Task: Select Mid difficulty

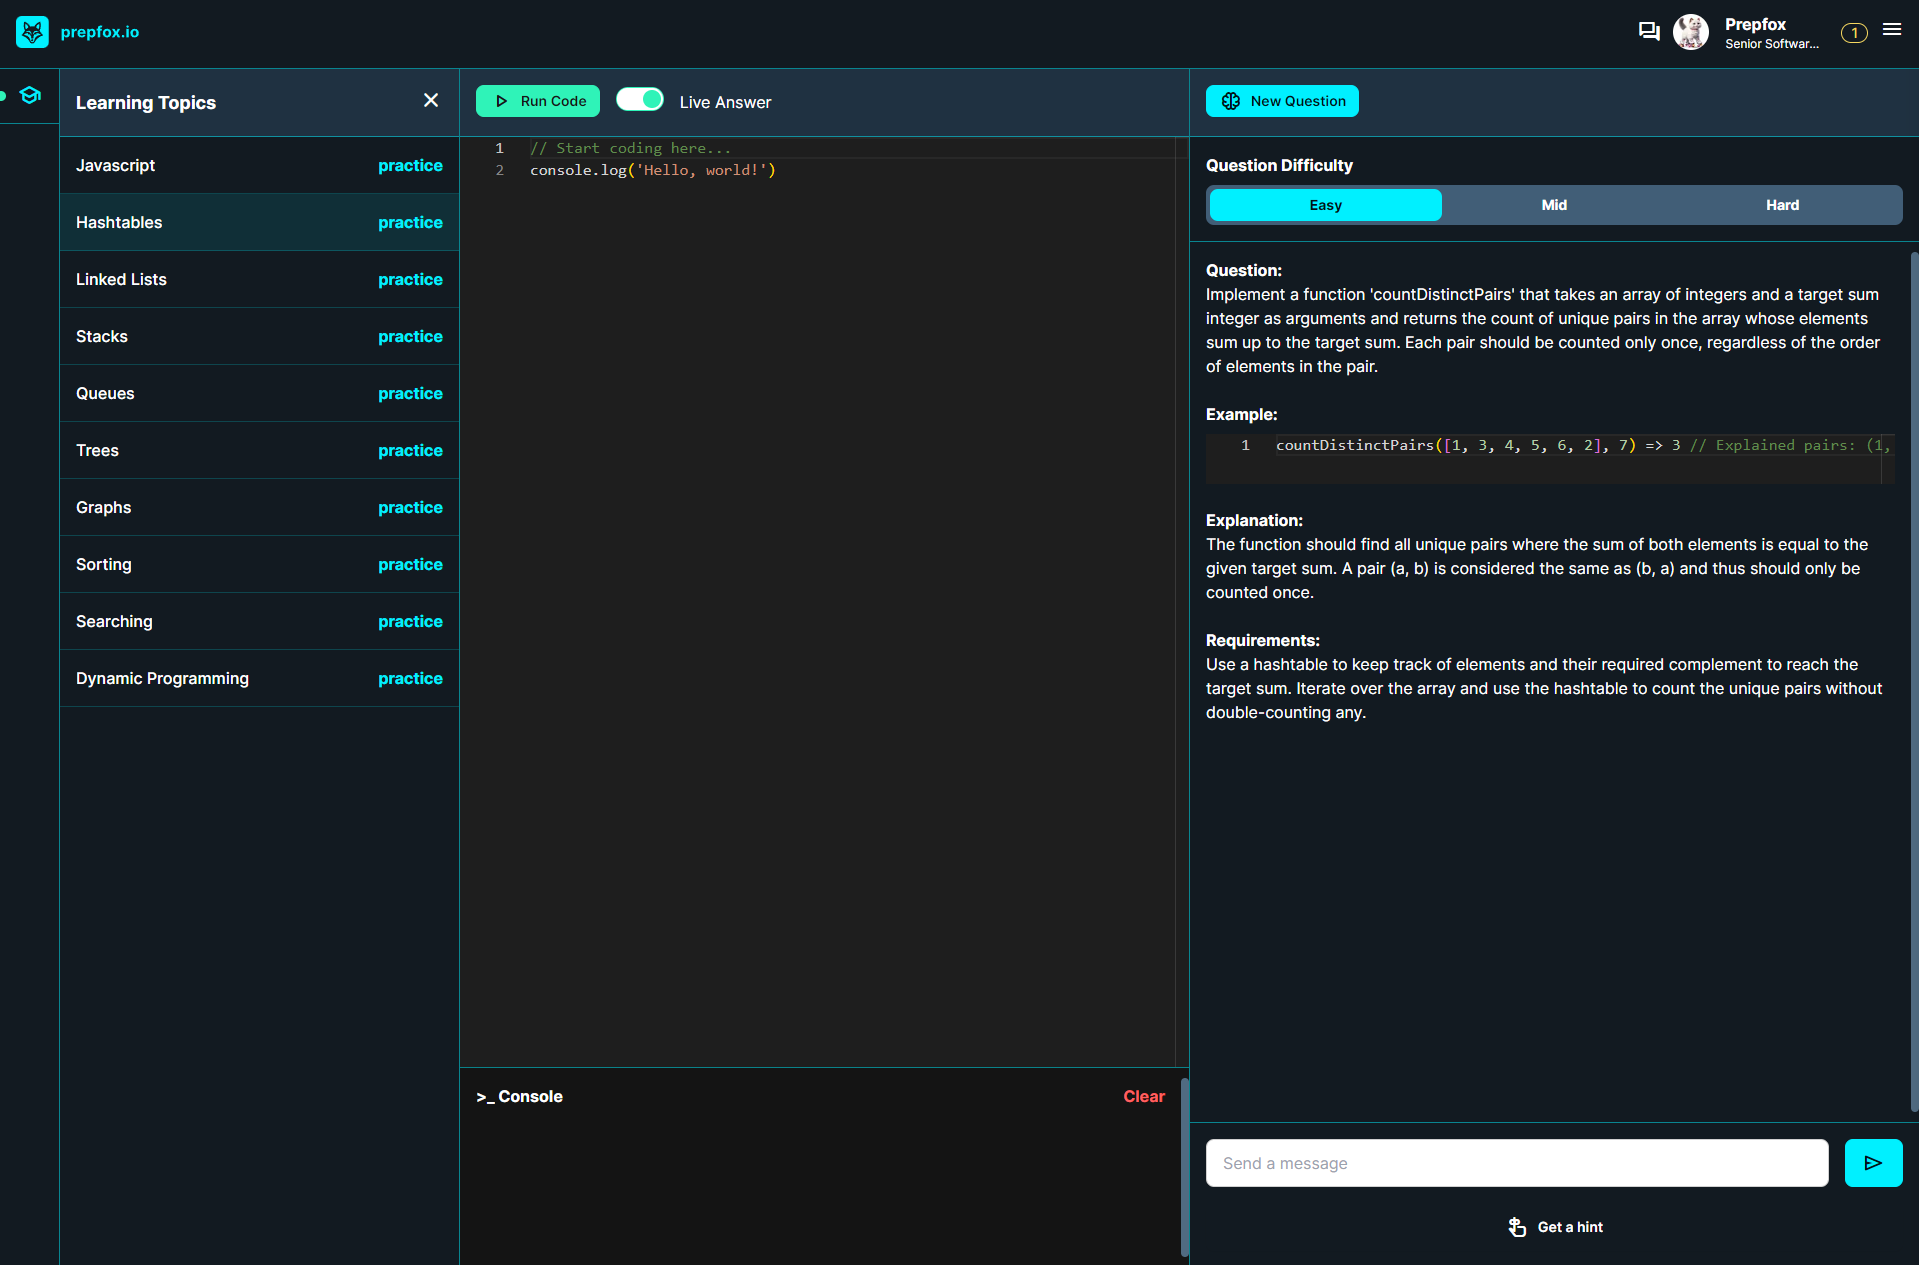Action: (1554, 205)
